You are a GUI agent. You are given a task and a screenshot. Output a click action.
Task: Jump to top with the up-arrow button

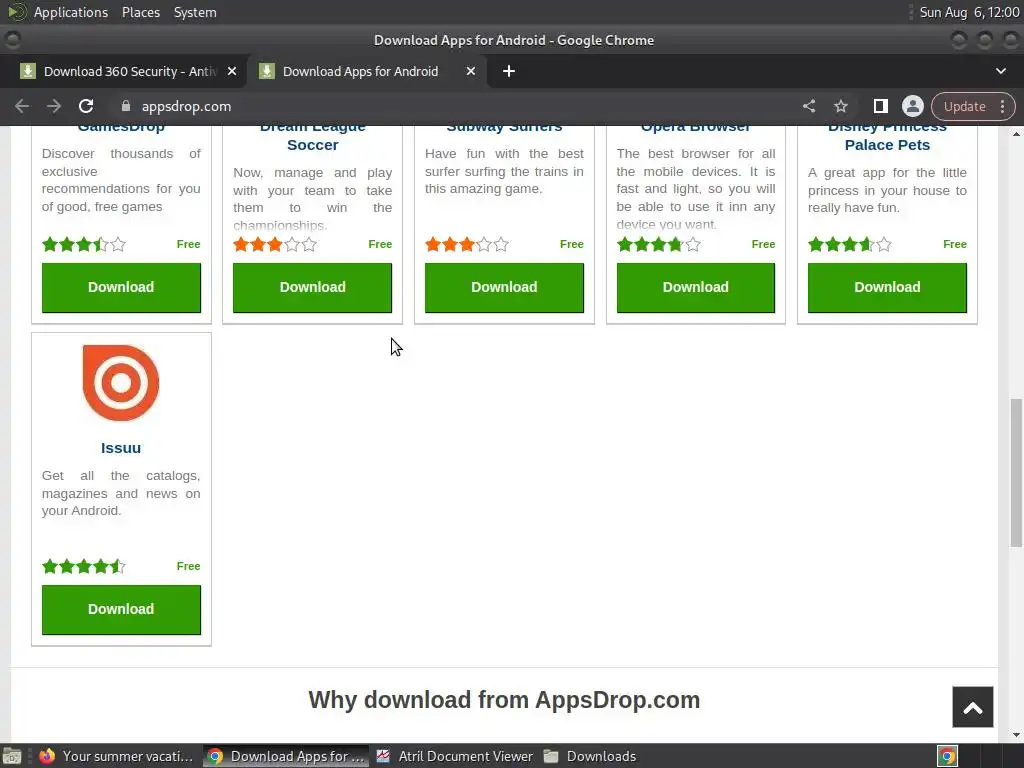(973, 707)
